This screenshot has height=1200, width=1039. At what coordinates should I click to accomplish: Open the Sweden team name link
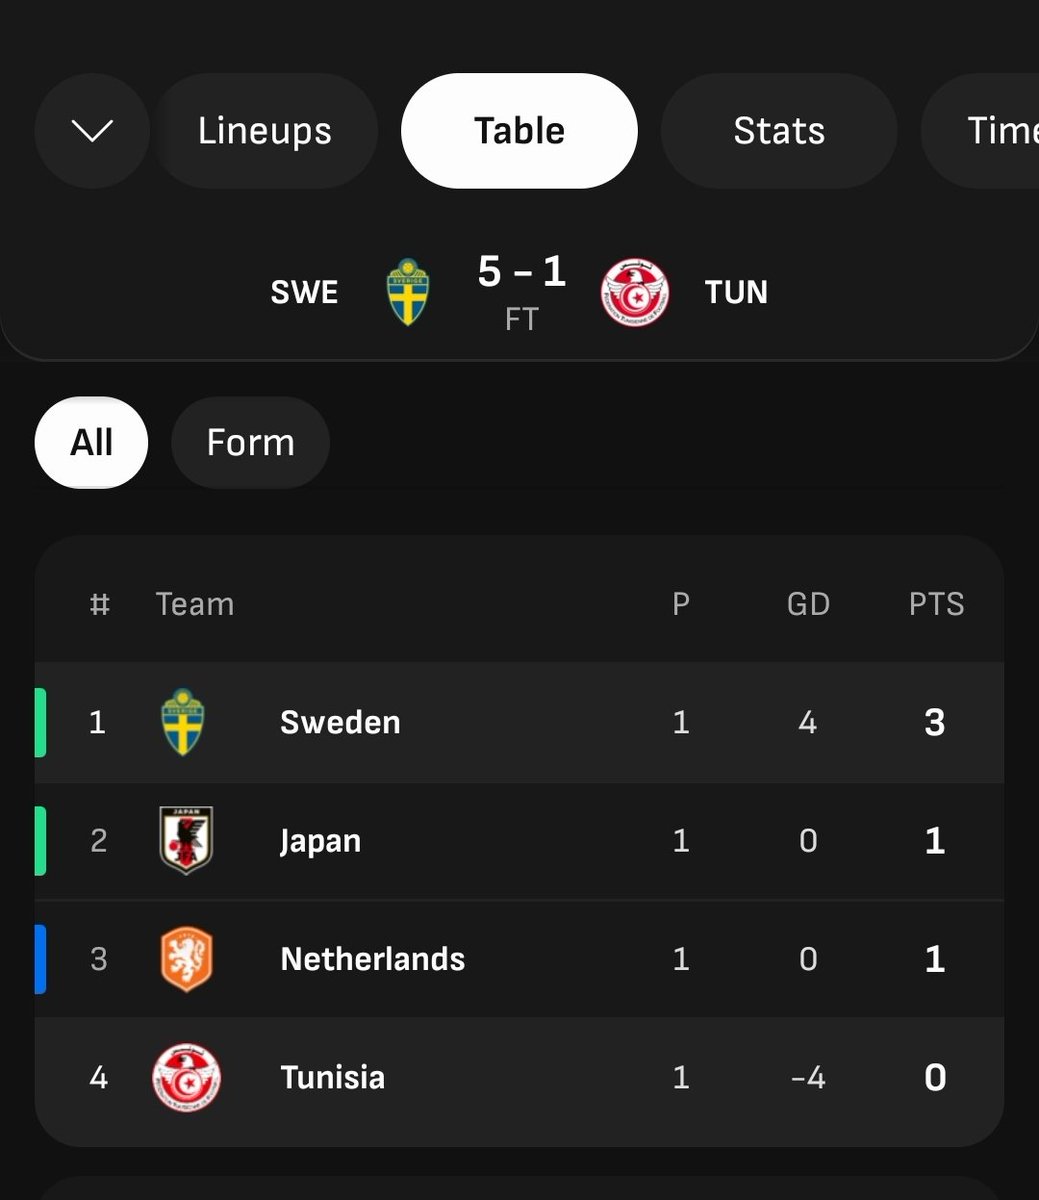(x=340, y=722)
